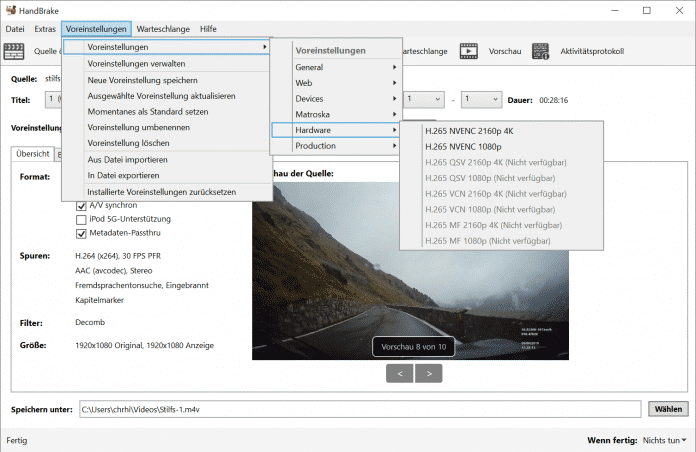Open the Aktivitätsprotokoll log icon
Viewport: 696px width, 452px height.
point(541,51)
